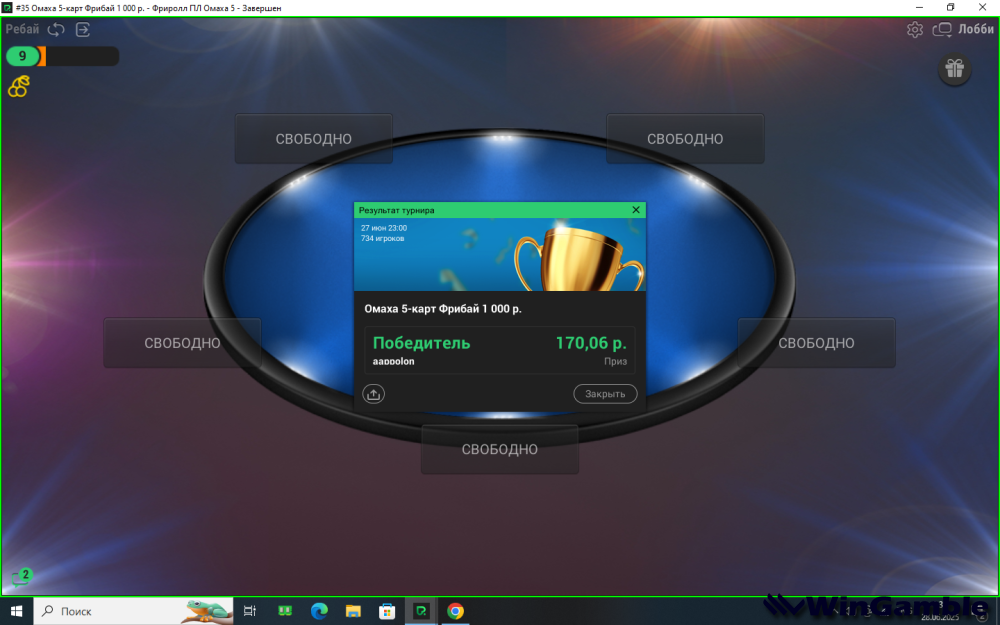Take the bottom center СВОБОДНО seat
The width and height of the screenshot is (1000, 625).
pyautogui.click(x=499, y=449)
